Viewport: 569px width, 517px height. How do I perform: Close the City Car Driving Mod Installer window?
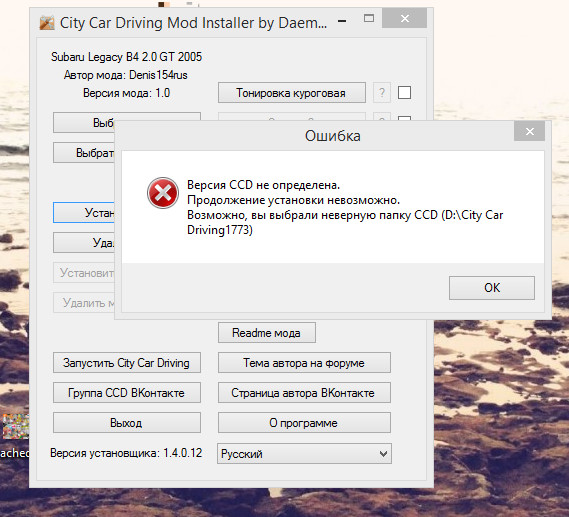click(405, 19)
